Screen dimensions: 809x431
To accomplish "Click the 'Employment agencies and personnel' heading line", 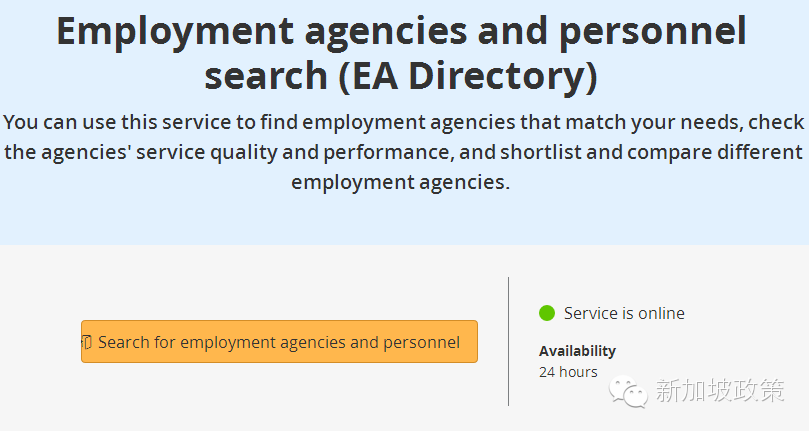I will click(x=401, y=31).
